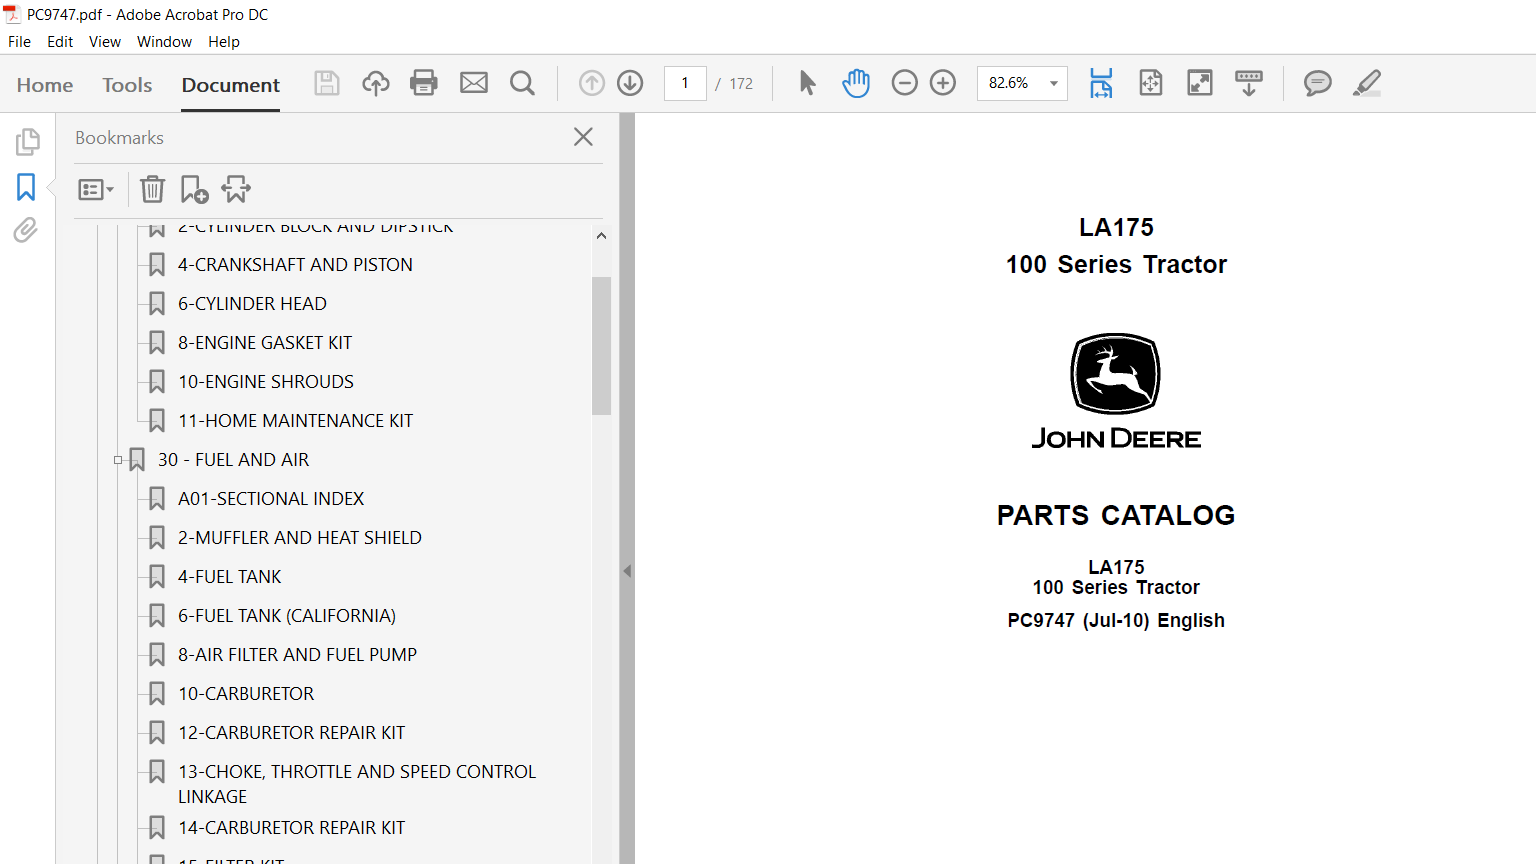
Task: Open bookmark 6-FUEL TANK (CALIFORNIA)
Action: [287, 616]
